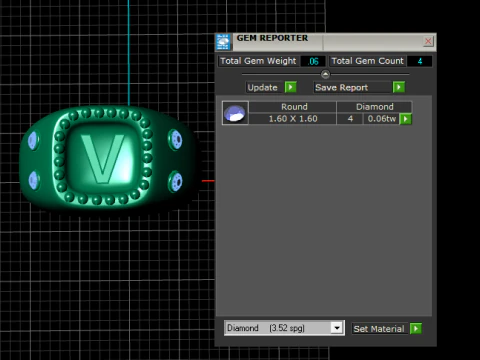Image resolution: width=480 pixels, height=360 pixels.
Task: Click the "Total Gem Weight" label
Action: [258, 61]
